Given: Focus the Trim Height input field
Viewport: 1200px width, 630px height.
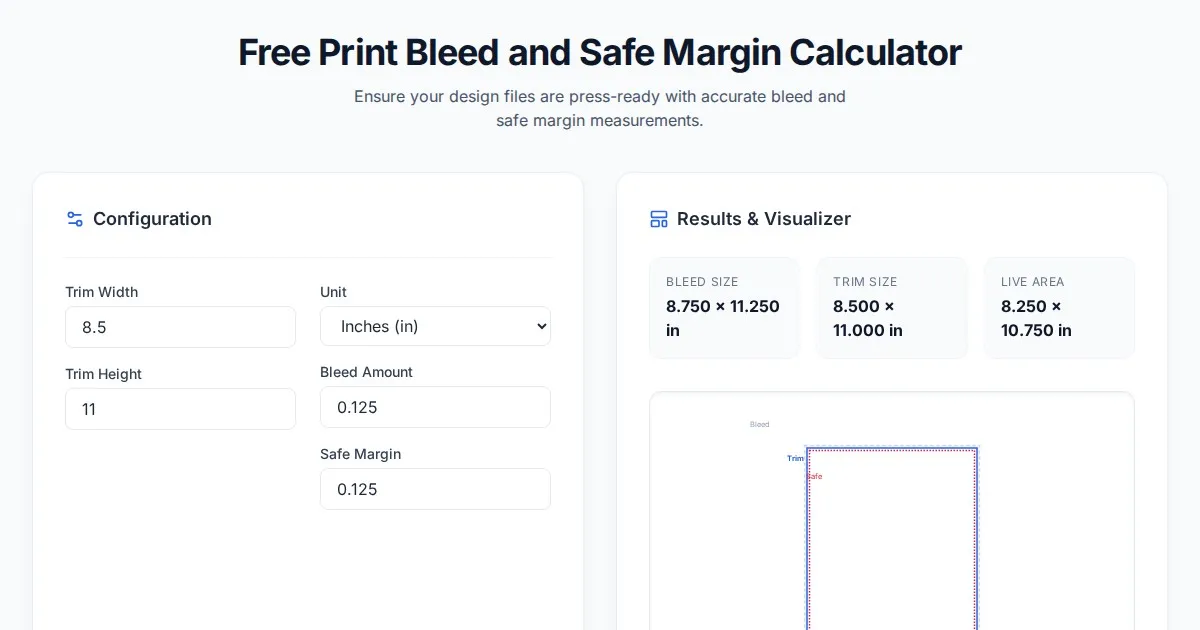Looking at the screenshot, I should click(x=180, y=409).
